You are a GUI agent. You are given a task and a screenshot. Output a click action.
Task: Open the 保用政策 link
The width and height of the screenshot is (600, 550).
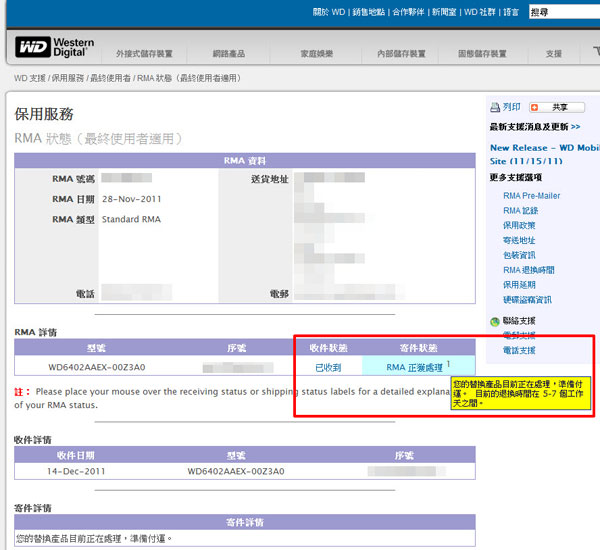coord(519,226)
